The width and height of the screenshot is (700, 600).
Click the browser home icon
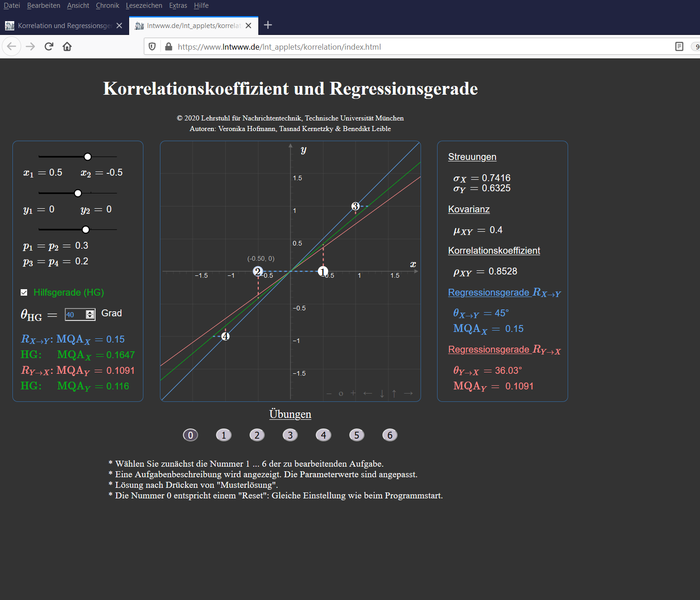click(67, 46)
